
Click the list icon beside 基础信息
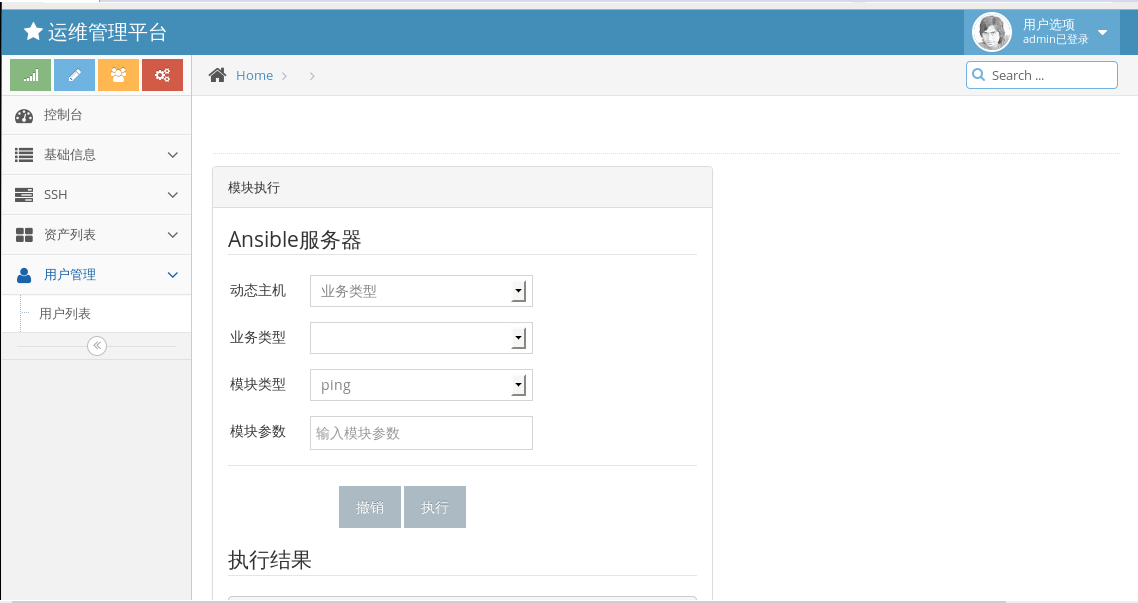point(24,155)
